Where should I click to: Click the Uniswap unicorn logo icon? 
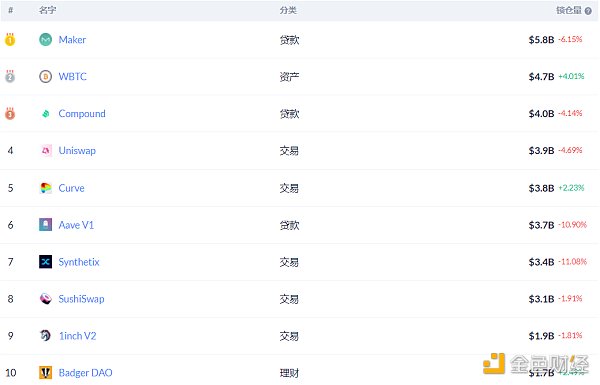tap(46, 150)
